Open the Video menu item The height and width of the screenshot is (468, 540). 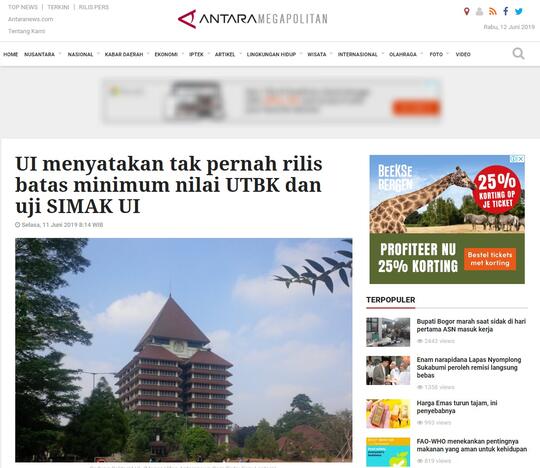(463, 54)
